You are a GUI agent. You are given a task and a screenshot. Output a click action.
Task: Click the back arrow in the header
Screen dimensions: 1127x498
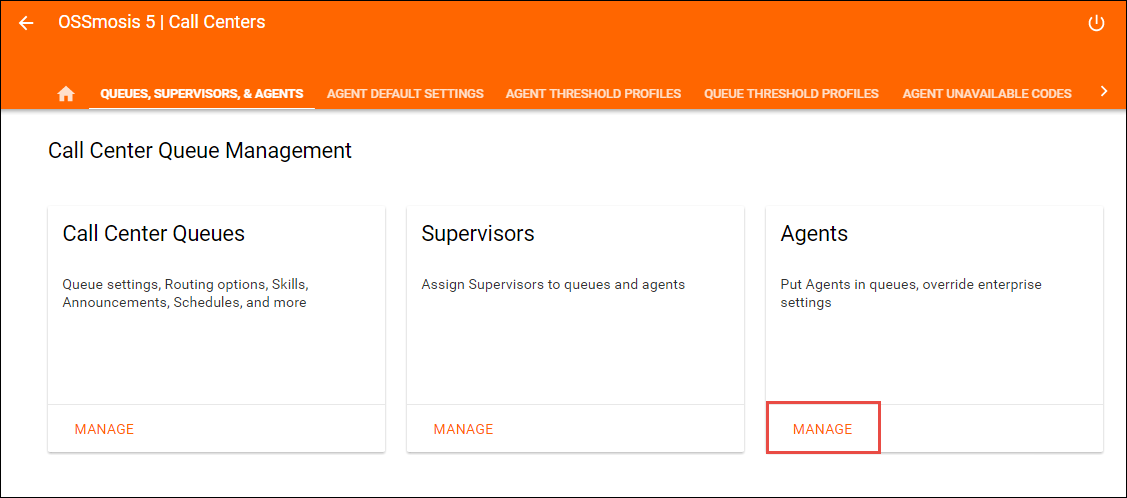tap(26, 23)
